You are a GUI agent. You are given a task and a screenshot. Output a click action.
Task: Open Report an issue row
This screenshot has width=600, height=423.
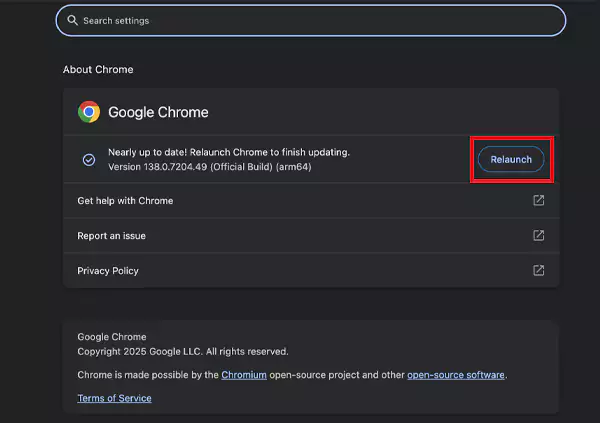click(x=311, y=235)
